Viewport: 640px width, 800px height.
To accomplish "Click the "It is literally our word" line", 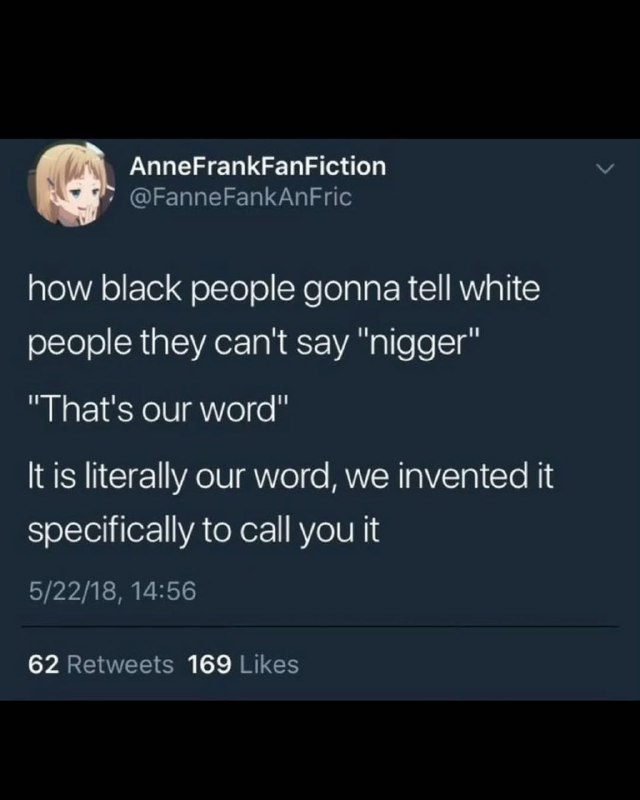I will point(291,476).
